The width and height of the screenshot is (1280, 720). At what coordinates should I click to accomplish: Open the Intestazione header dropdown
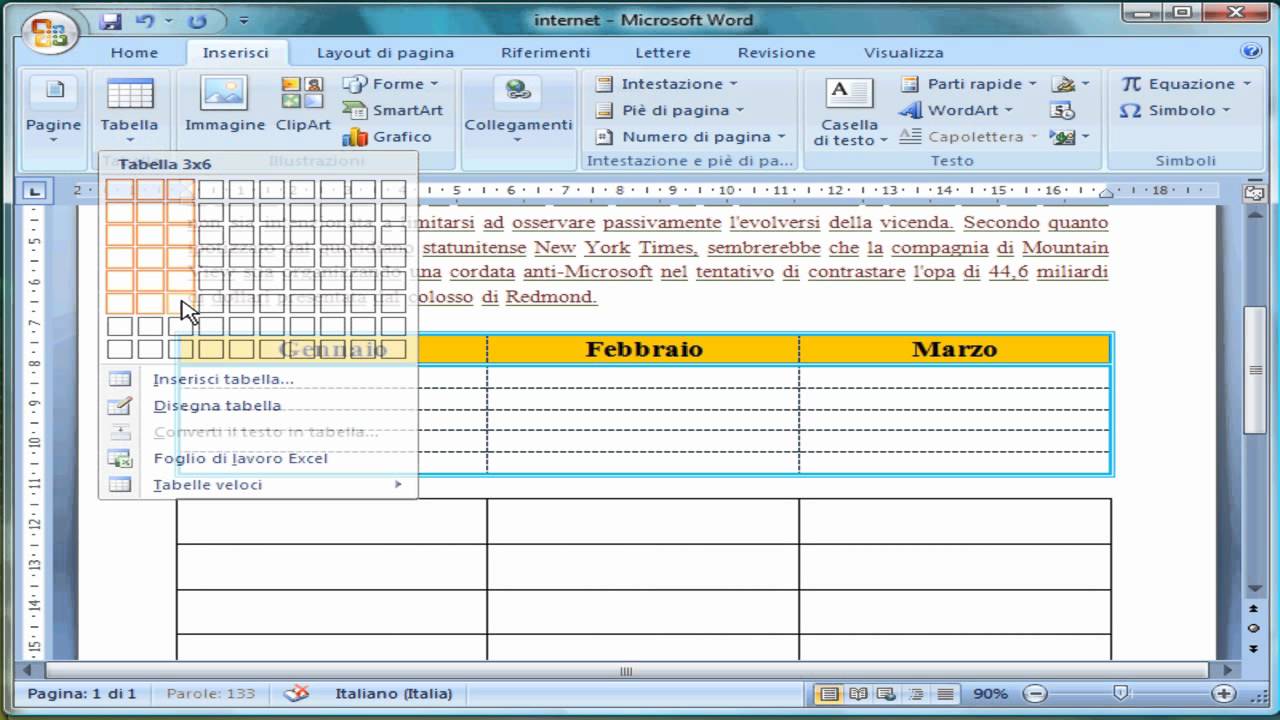point(666,84)
